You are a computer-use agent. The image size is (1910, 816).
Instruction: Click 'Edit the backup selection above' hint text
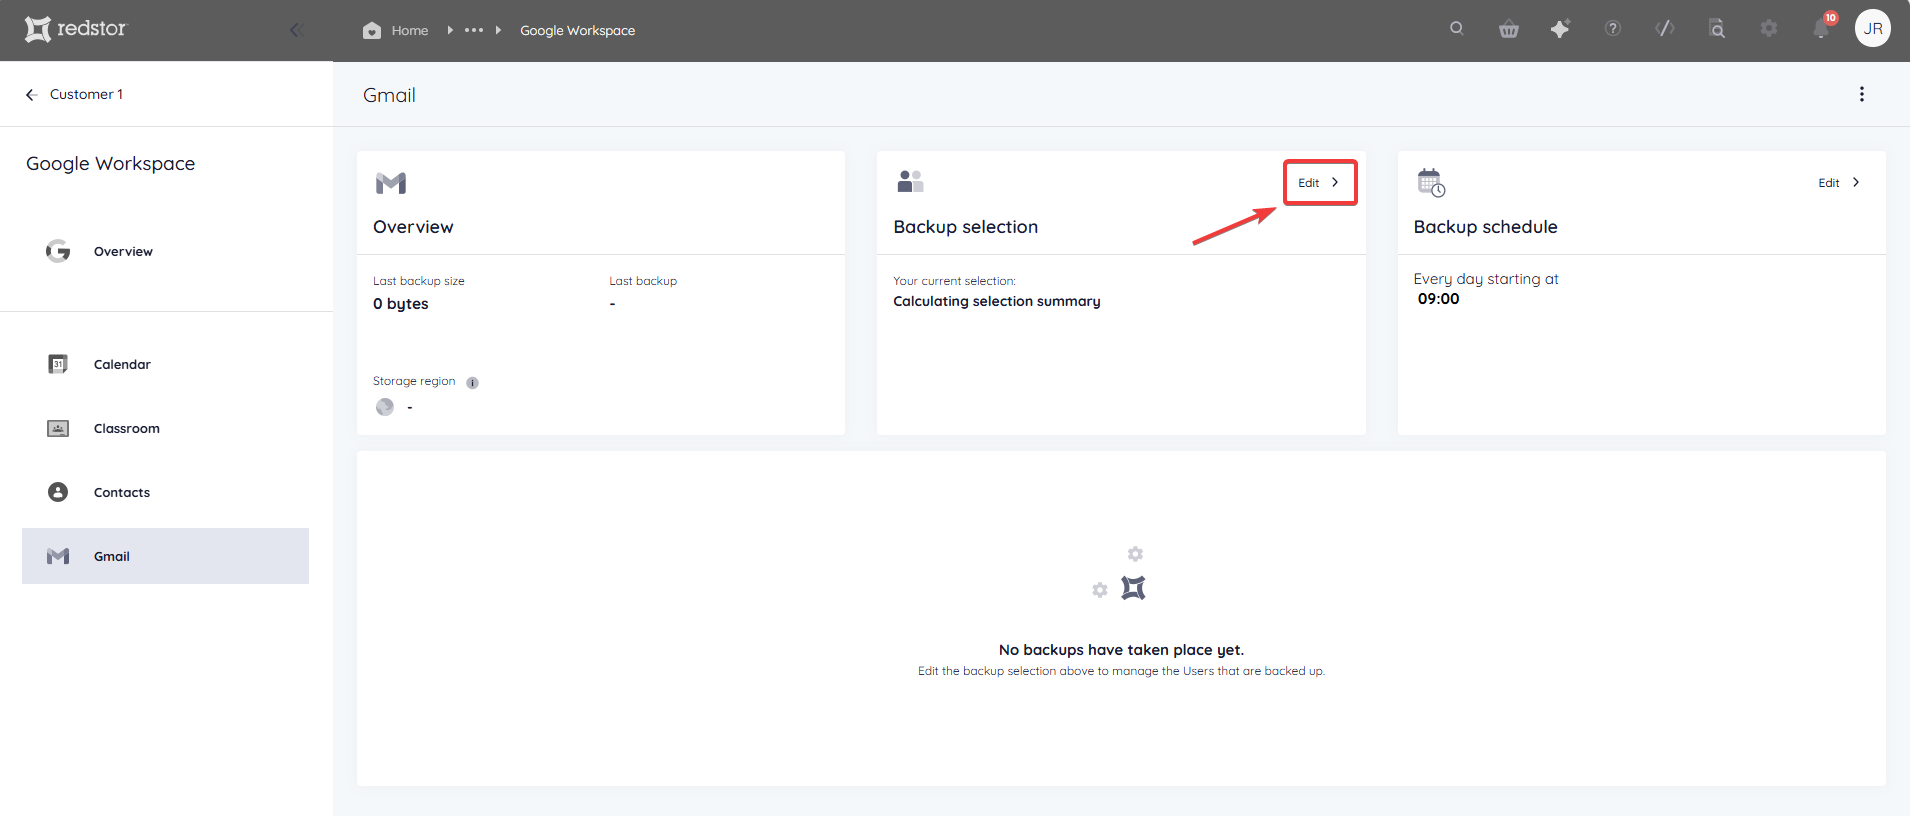pyautogui.click(x=1121, y=671)
